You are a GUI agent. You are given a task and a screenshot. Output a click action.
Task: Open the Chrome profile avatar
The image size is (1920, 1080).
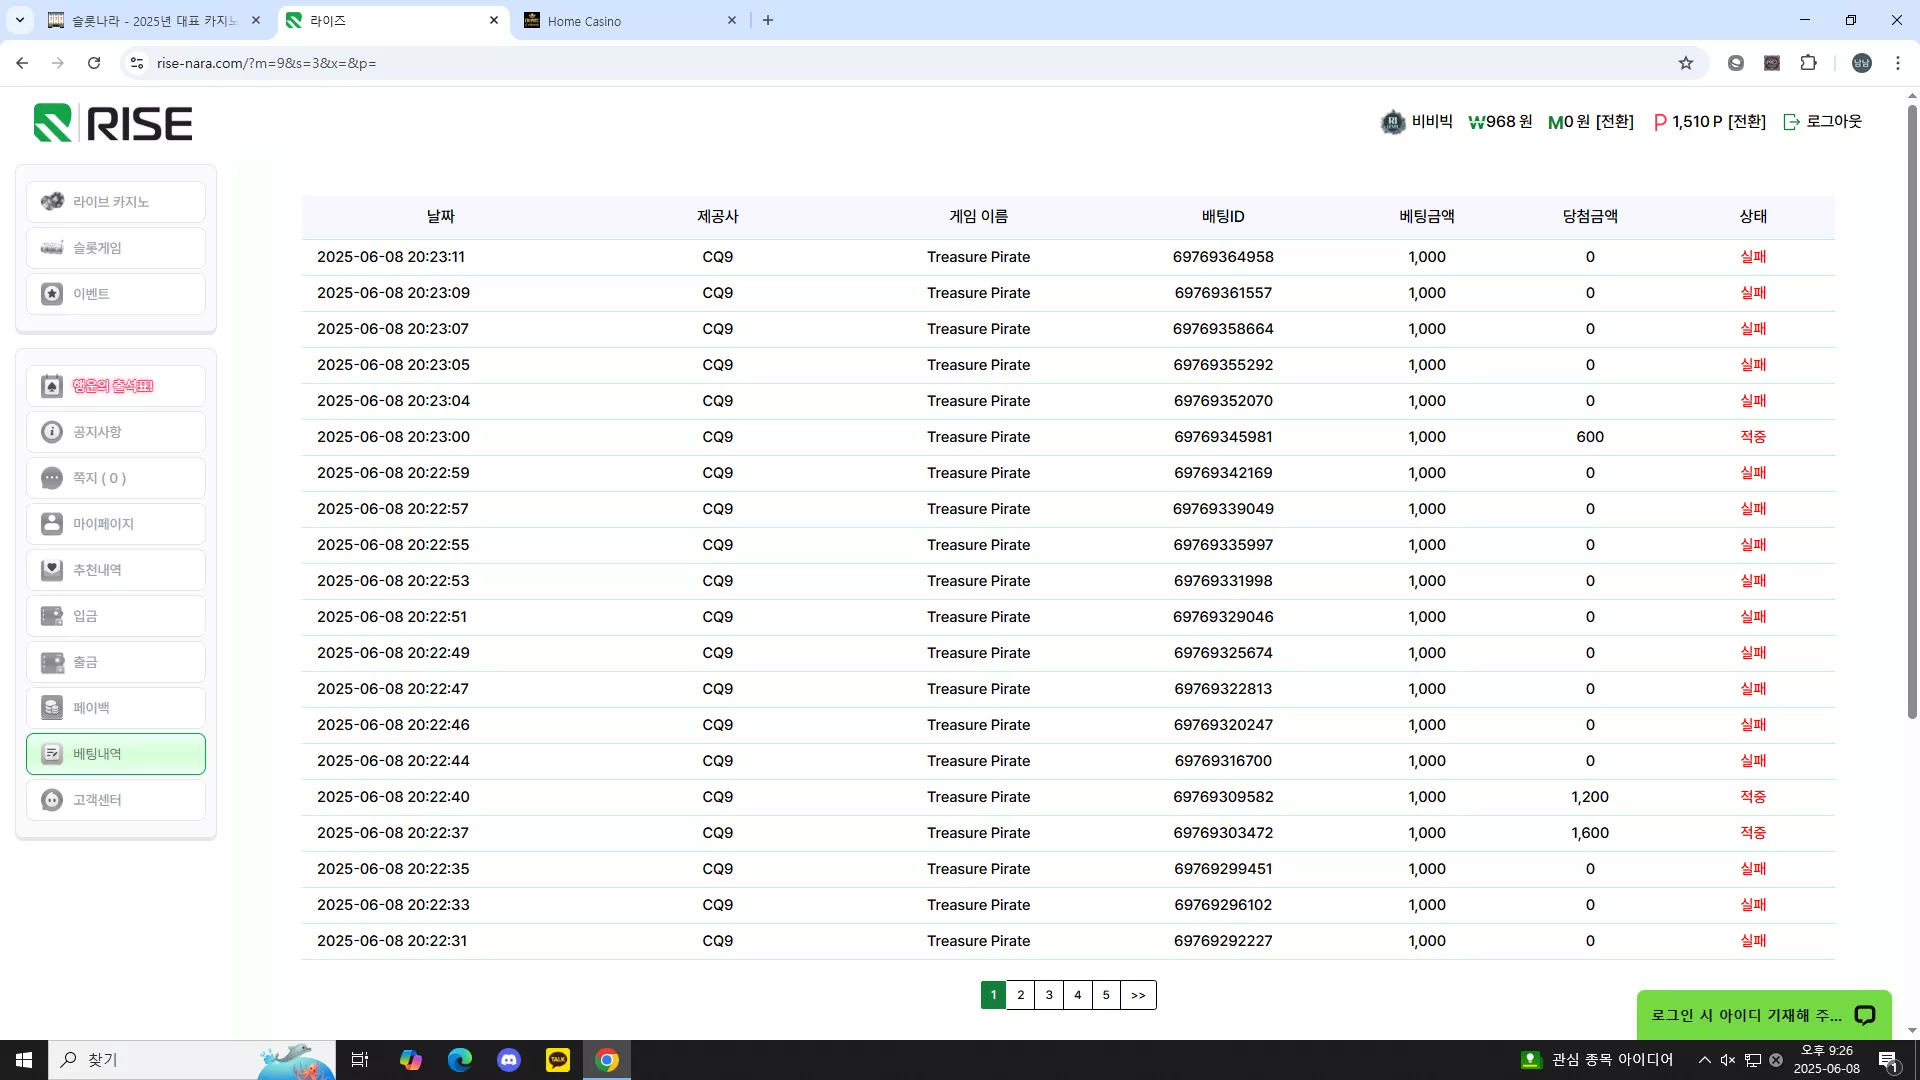tap(1861, 63)
